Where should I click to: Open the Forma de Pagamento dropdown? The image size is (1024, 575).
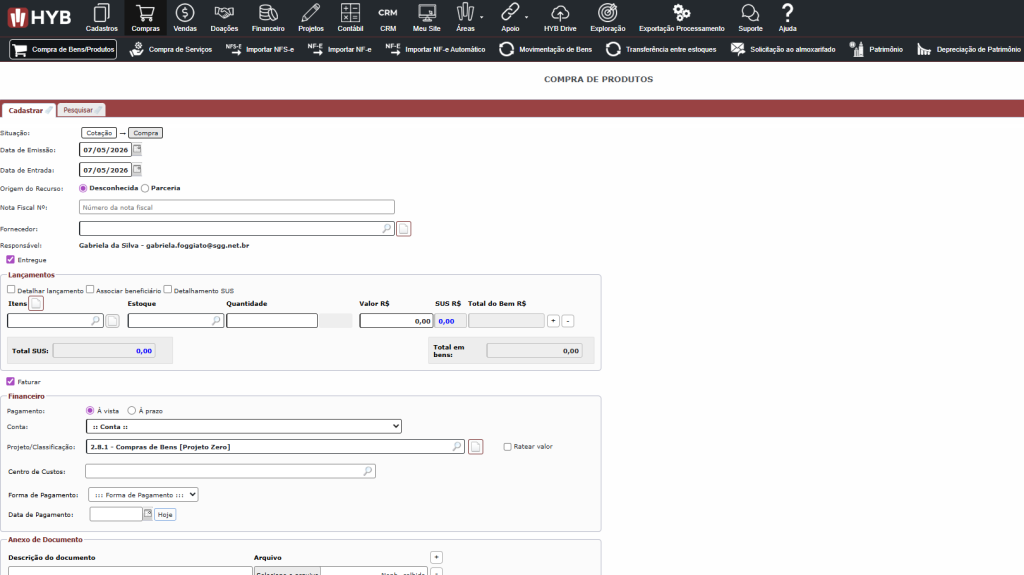point(143,495)
